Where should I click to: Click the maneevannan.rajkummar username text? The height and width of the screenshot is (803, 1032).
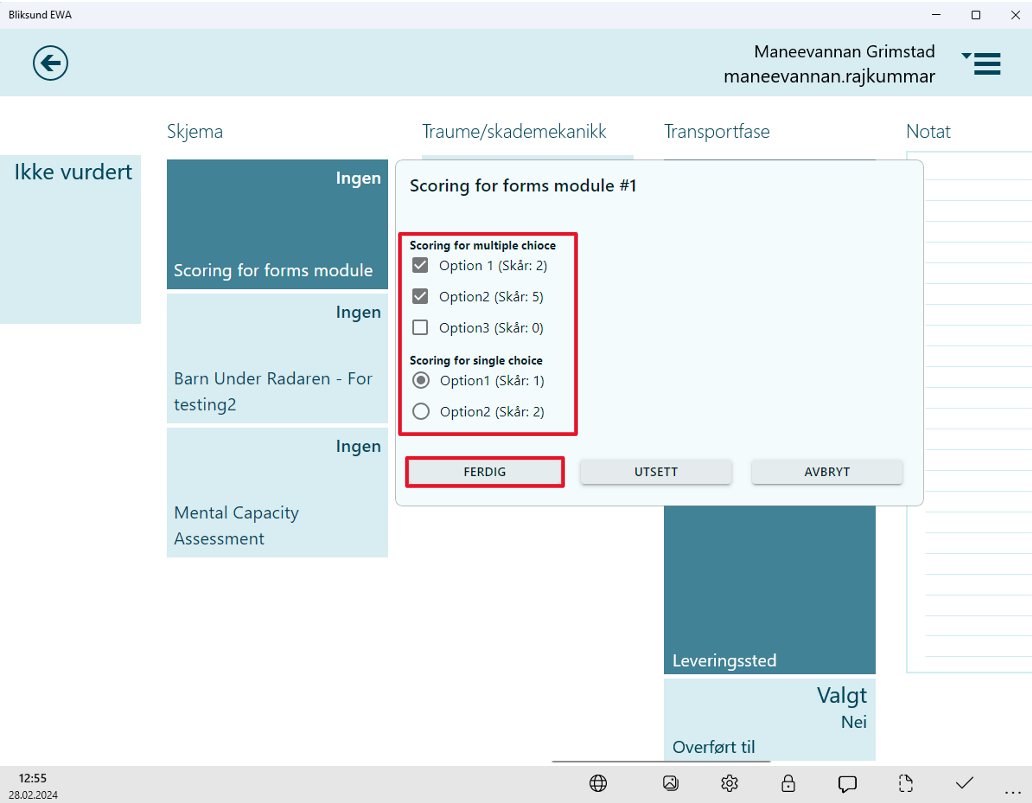coord(829,76)
